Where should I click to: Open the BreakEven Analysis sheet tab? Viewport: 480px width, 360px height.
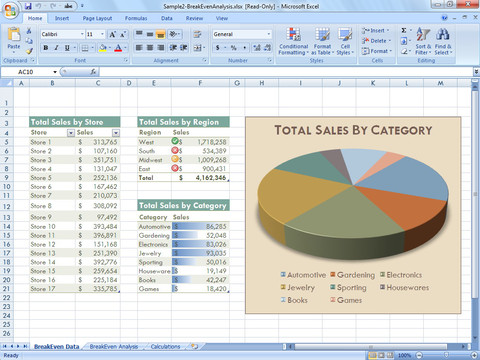[x=114, y=347]
